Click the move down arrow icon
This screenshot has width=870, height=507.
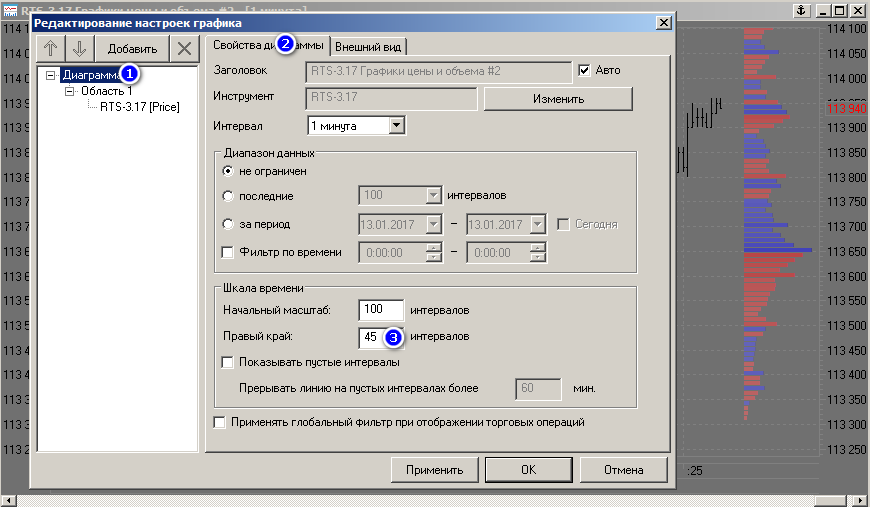[80, 49]
